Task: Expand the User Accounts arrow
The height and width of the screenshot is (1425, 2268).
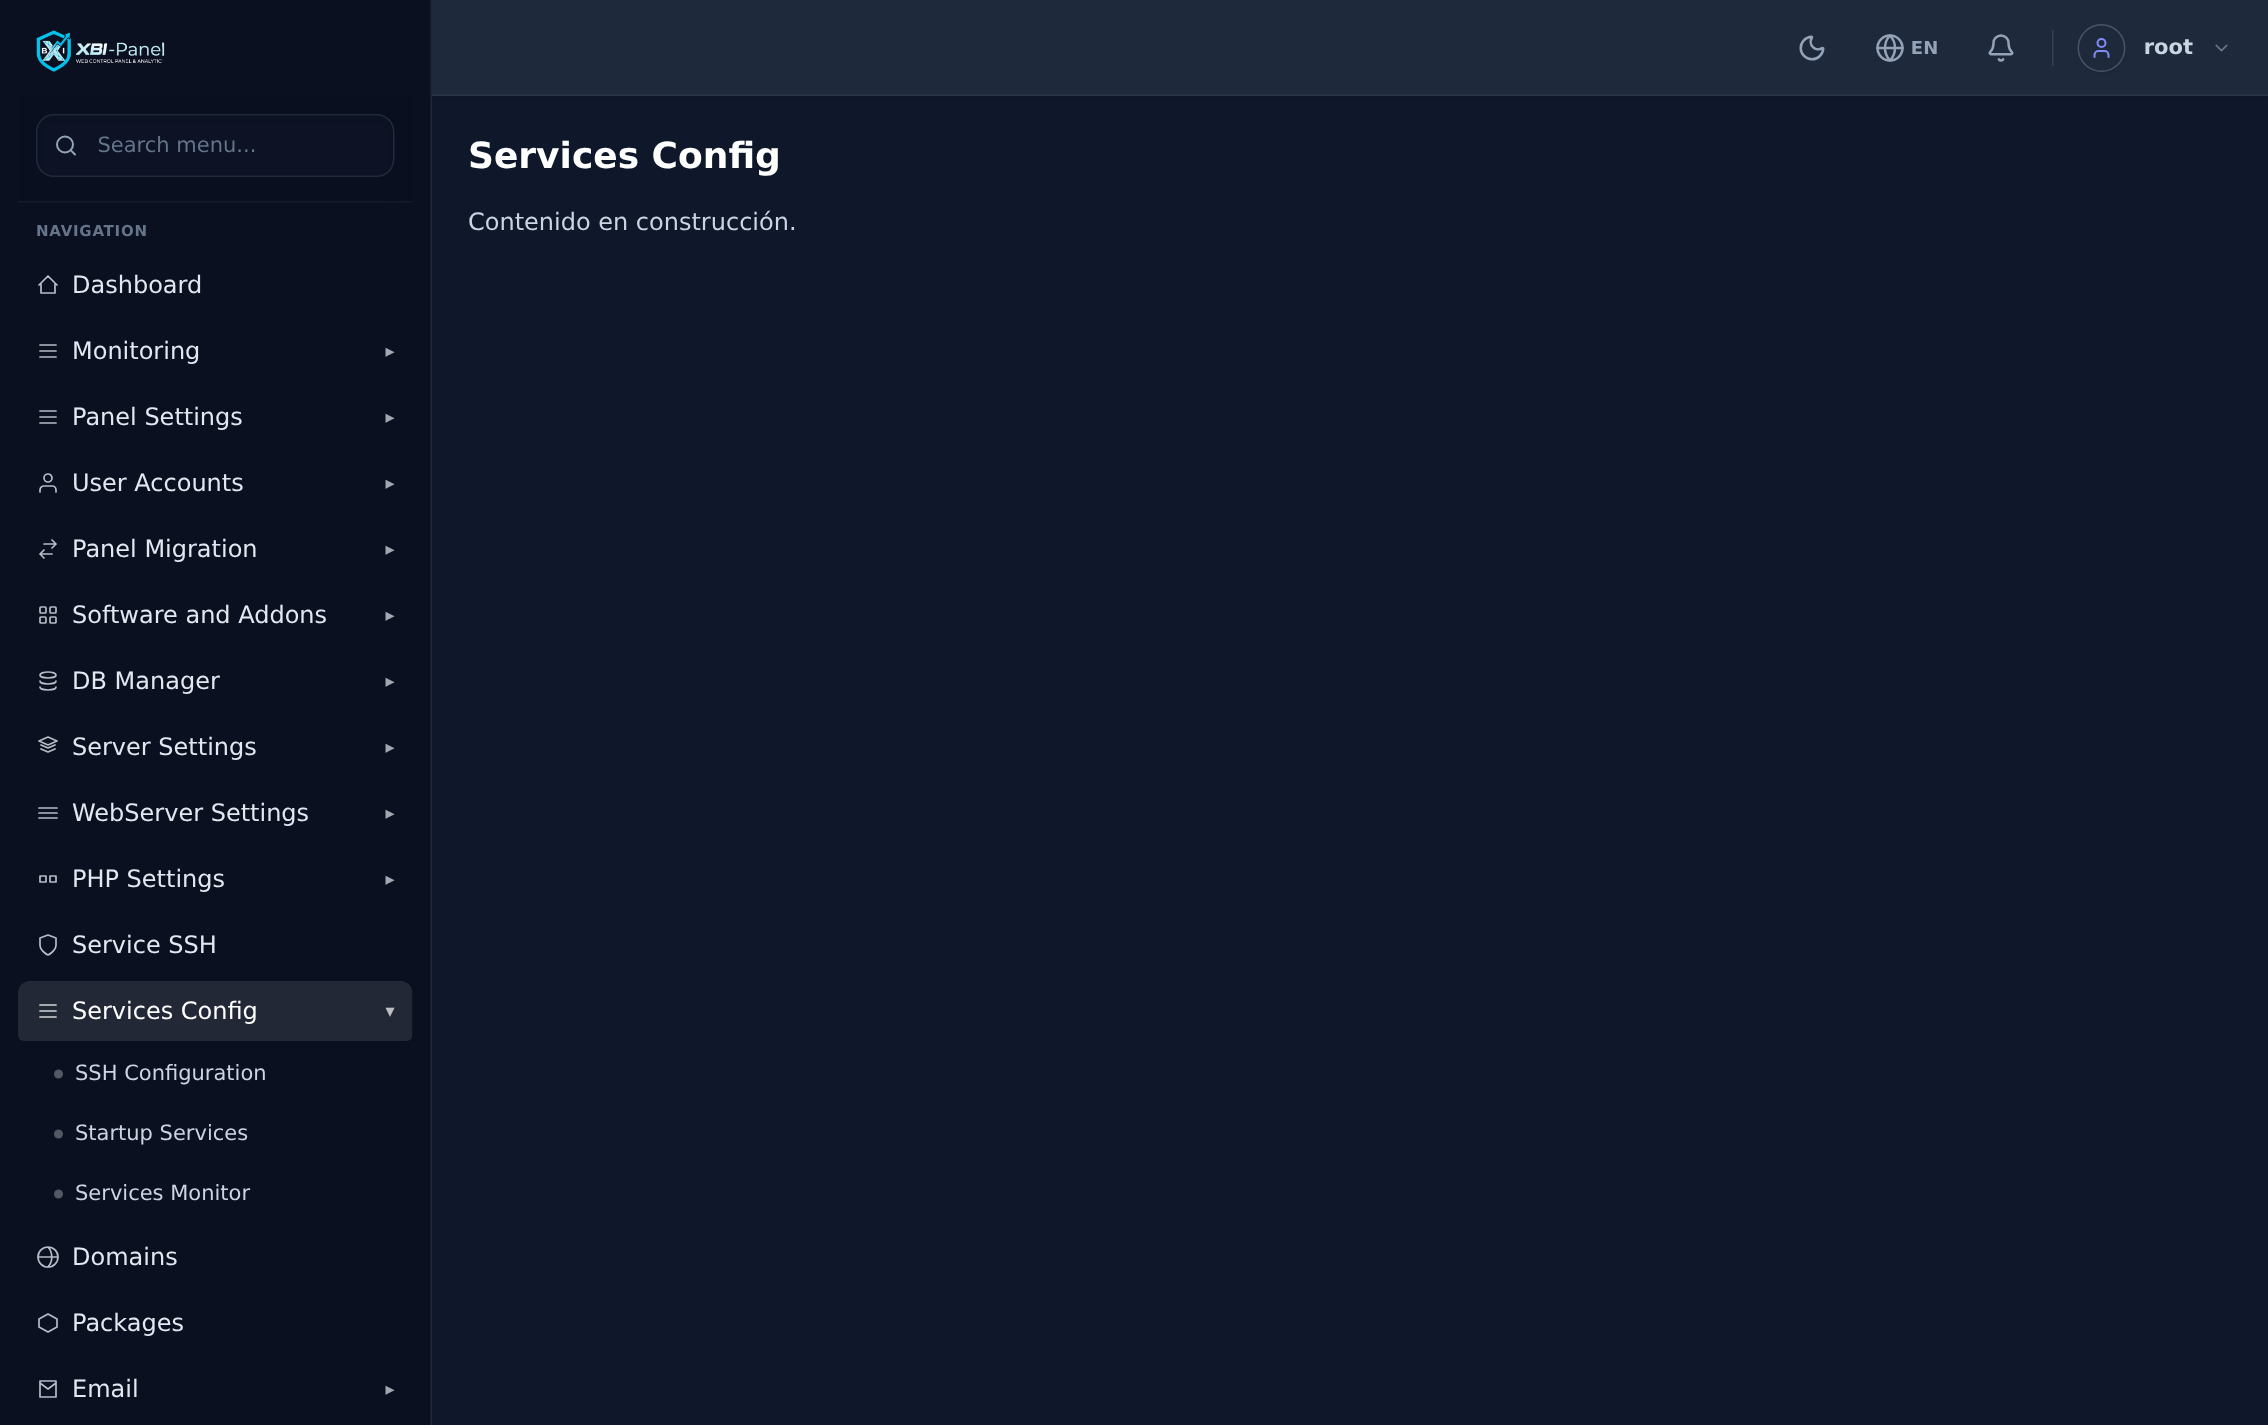Action: point(390,484)
